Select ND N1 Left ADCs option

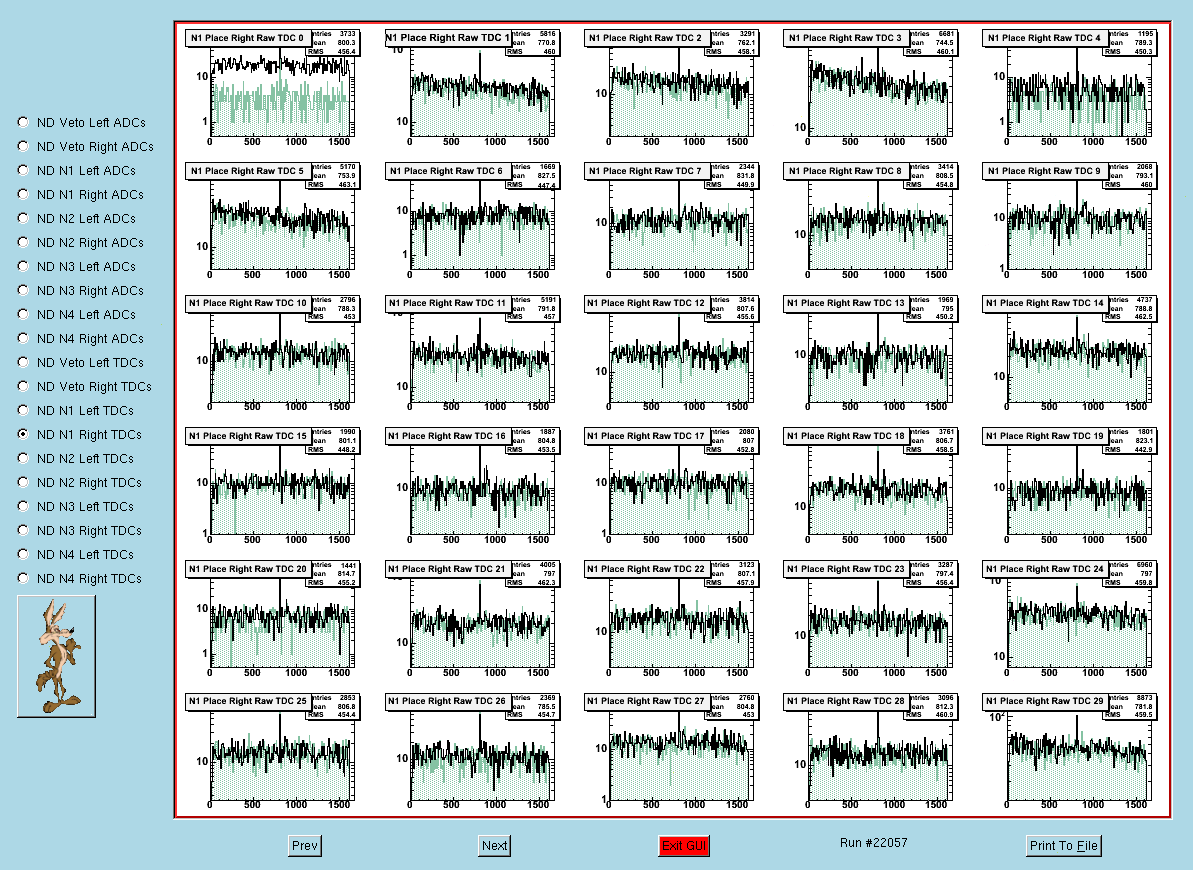coord(24,170)
